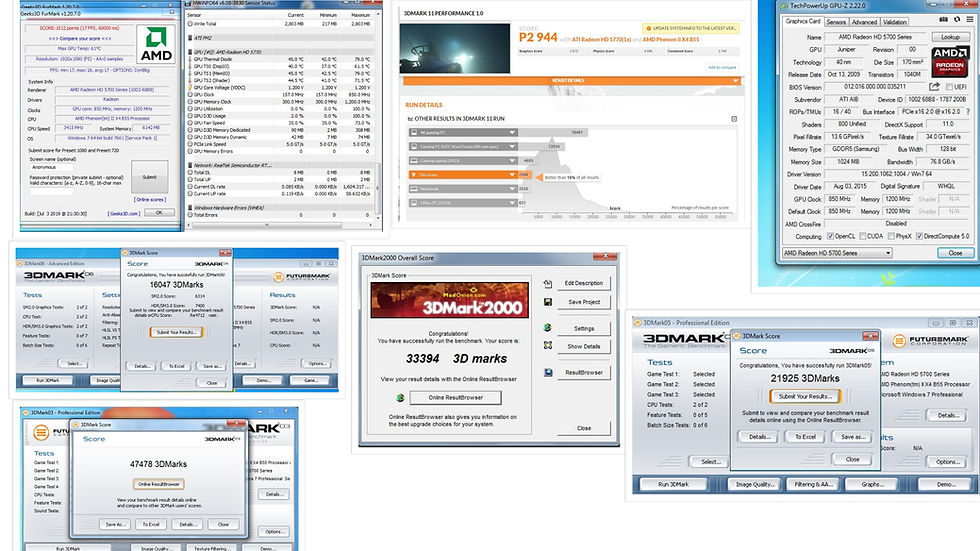The height and width of the screenshot is (551, 980).
Task: Expand the orange Result Details bar
Action: [573, 81]
